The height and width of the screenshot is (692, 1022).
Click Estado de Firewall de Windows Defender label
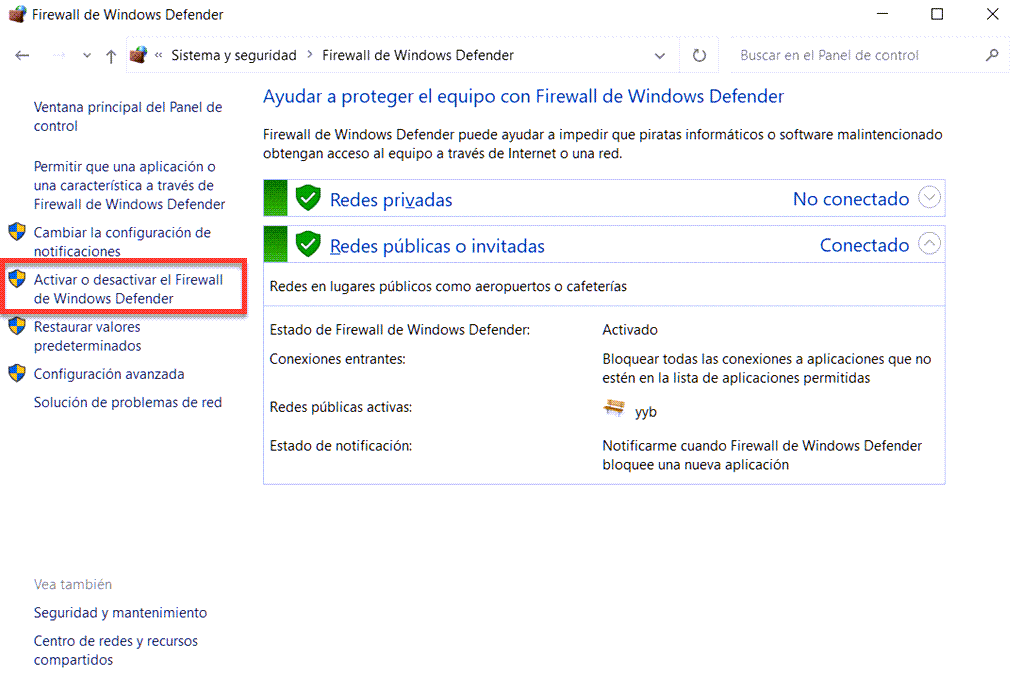click(400, 330)
